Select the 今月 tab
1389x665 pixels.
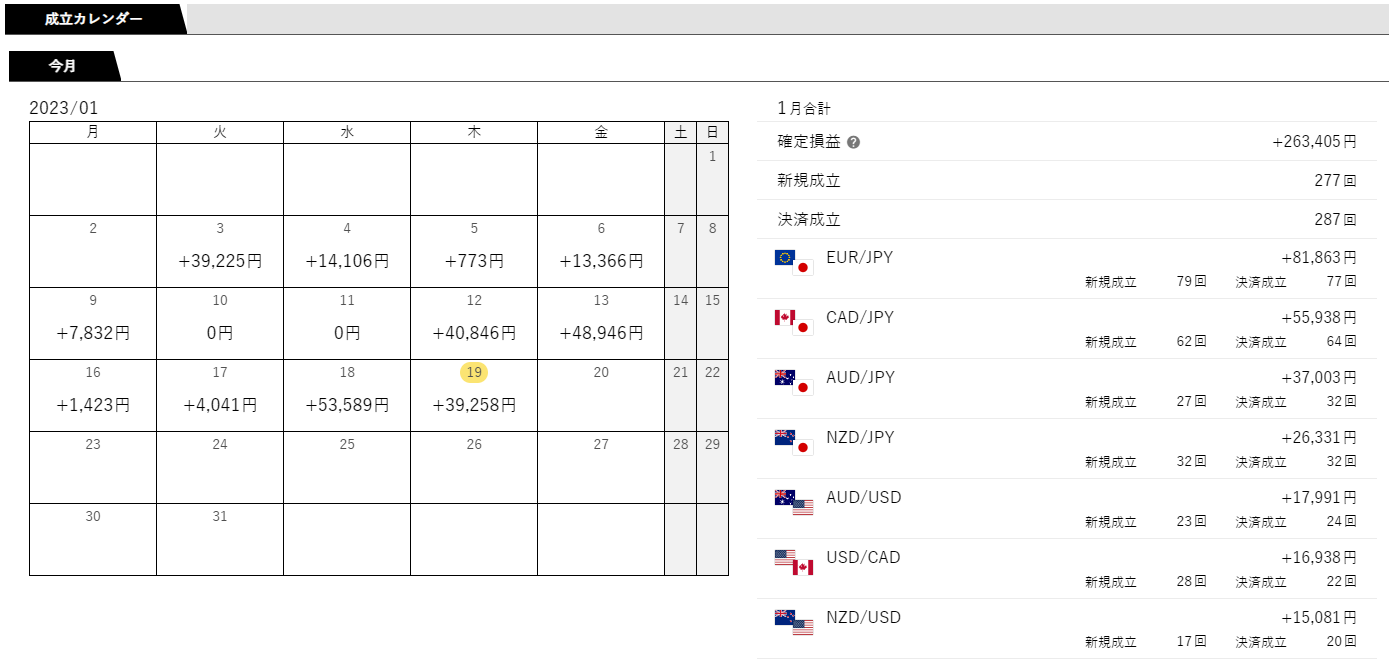[x=62, y=66]
